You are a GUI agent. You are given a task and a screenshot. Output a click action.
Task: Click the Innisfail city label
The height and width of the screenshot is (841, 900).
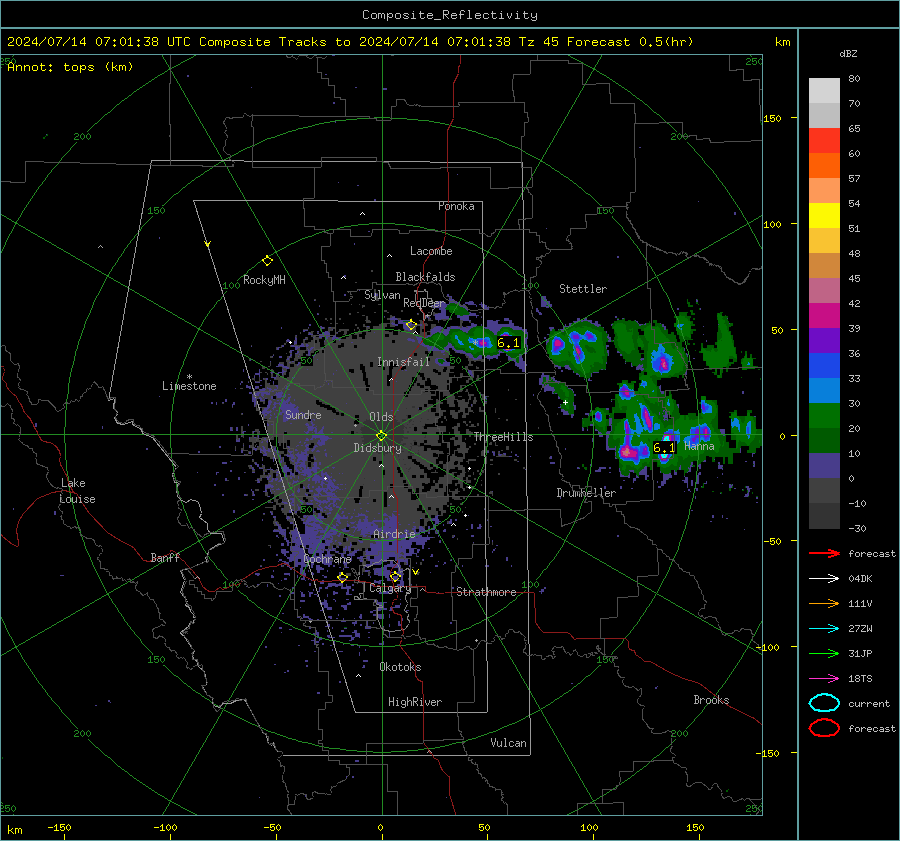click(404, 362)
